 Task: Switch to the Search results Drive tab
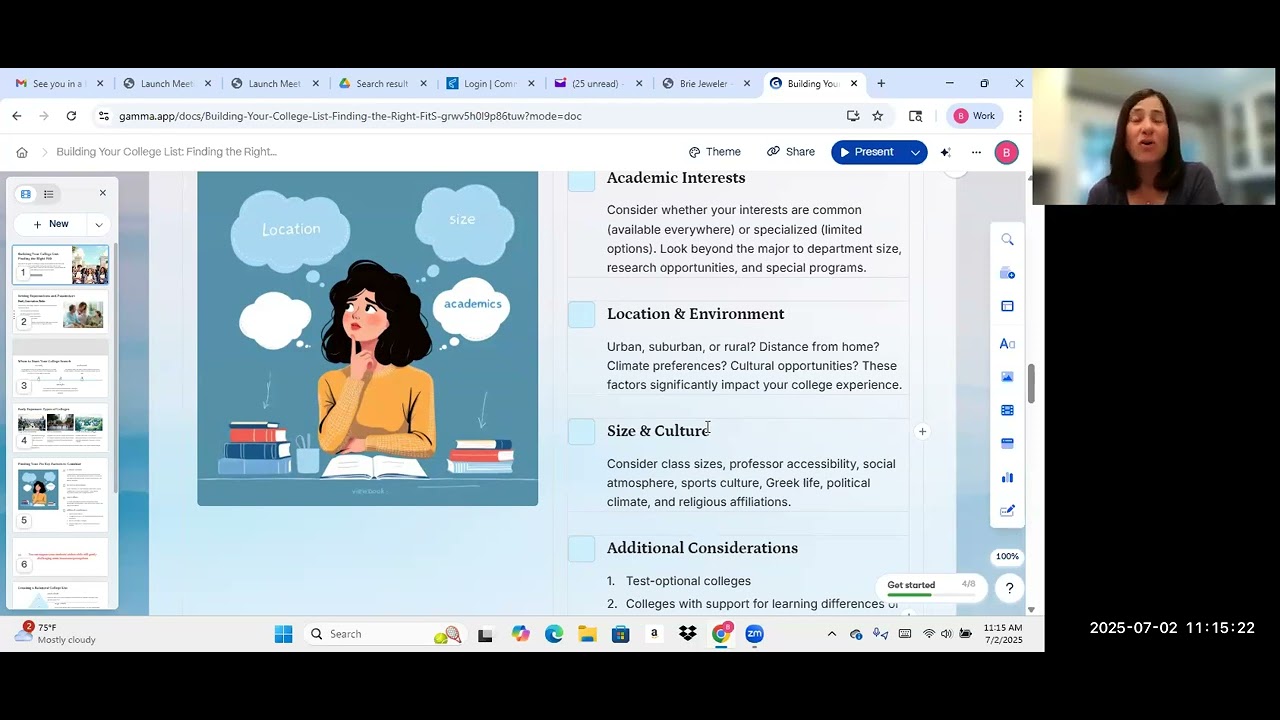point(382,84)
